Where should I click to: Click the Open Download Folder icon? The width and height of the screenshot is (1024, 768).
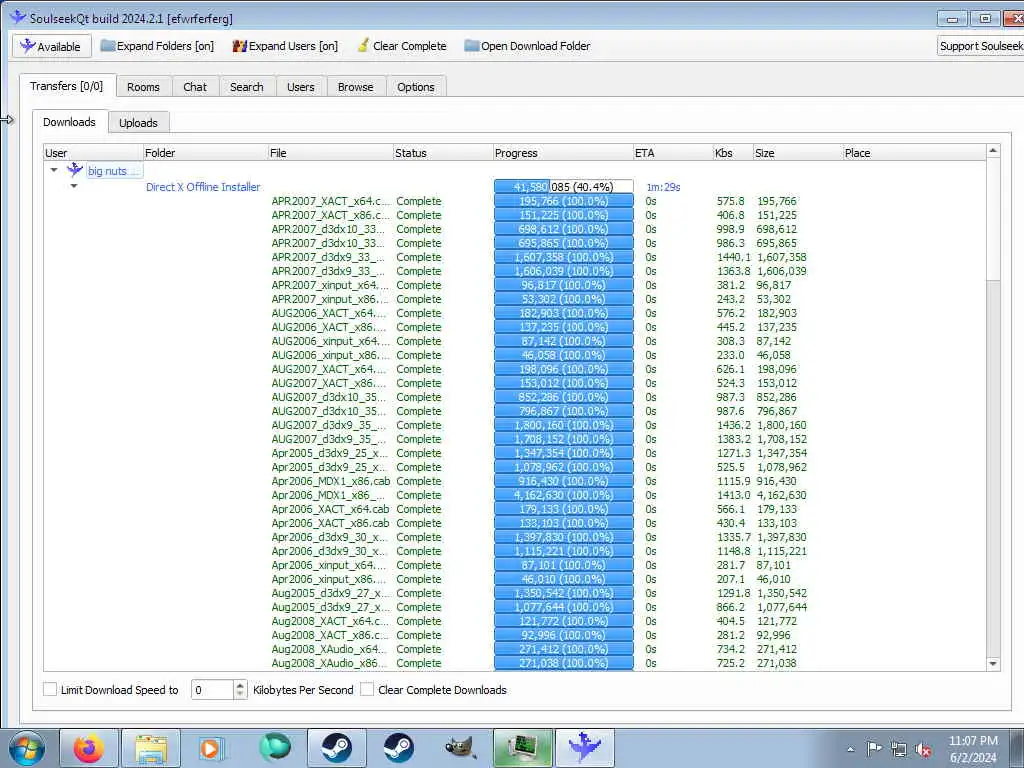472,46
